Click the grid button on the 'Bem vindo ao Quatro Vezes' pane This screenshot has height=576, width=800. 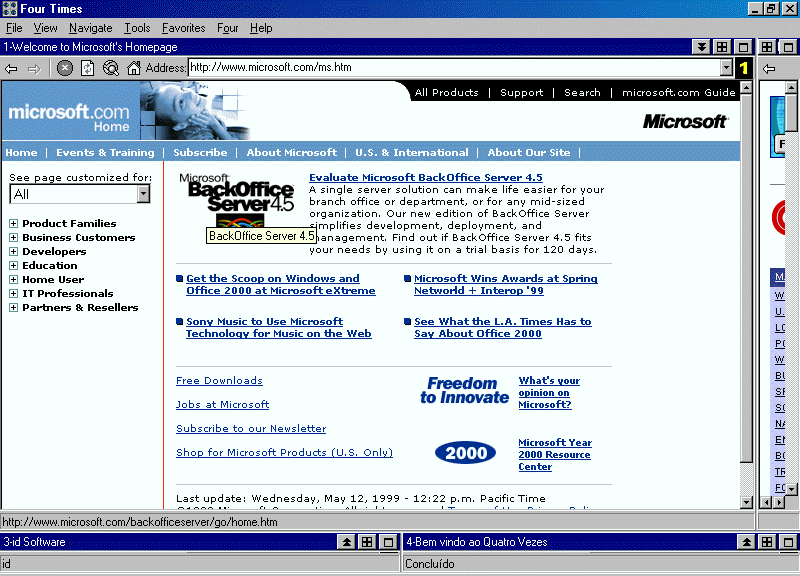767,542
